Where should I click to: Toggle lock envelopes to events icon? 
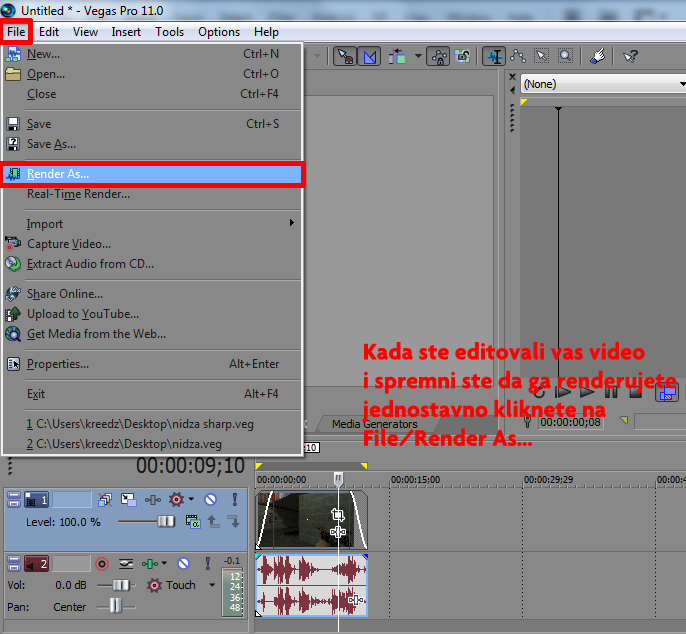click(x=439, y=56)
